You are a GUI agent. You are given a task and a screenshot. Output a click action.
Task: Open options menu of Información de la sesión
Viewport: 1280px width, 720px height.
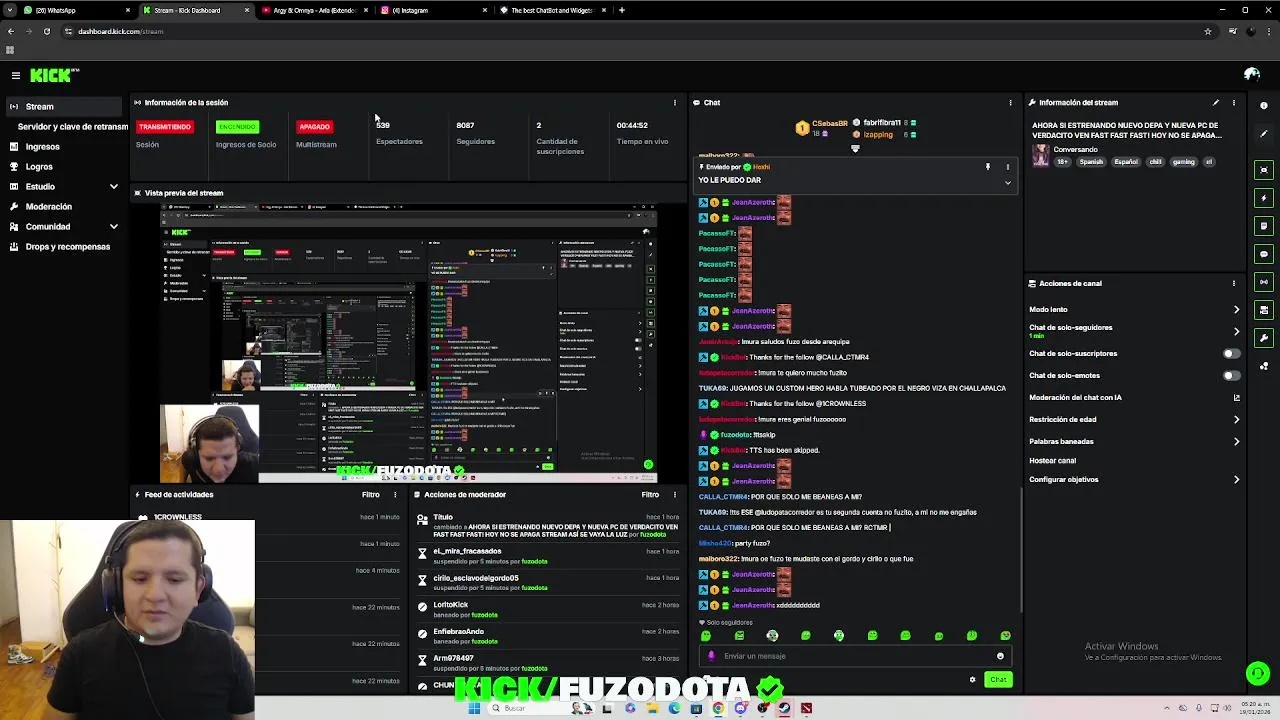click(675, 102)
